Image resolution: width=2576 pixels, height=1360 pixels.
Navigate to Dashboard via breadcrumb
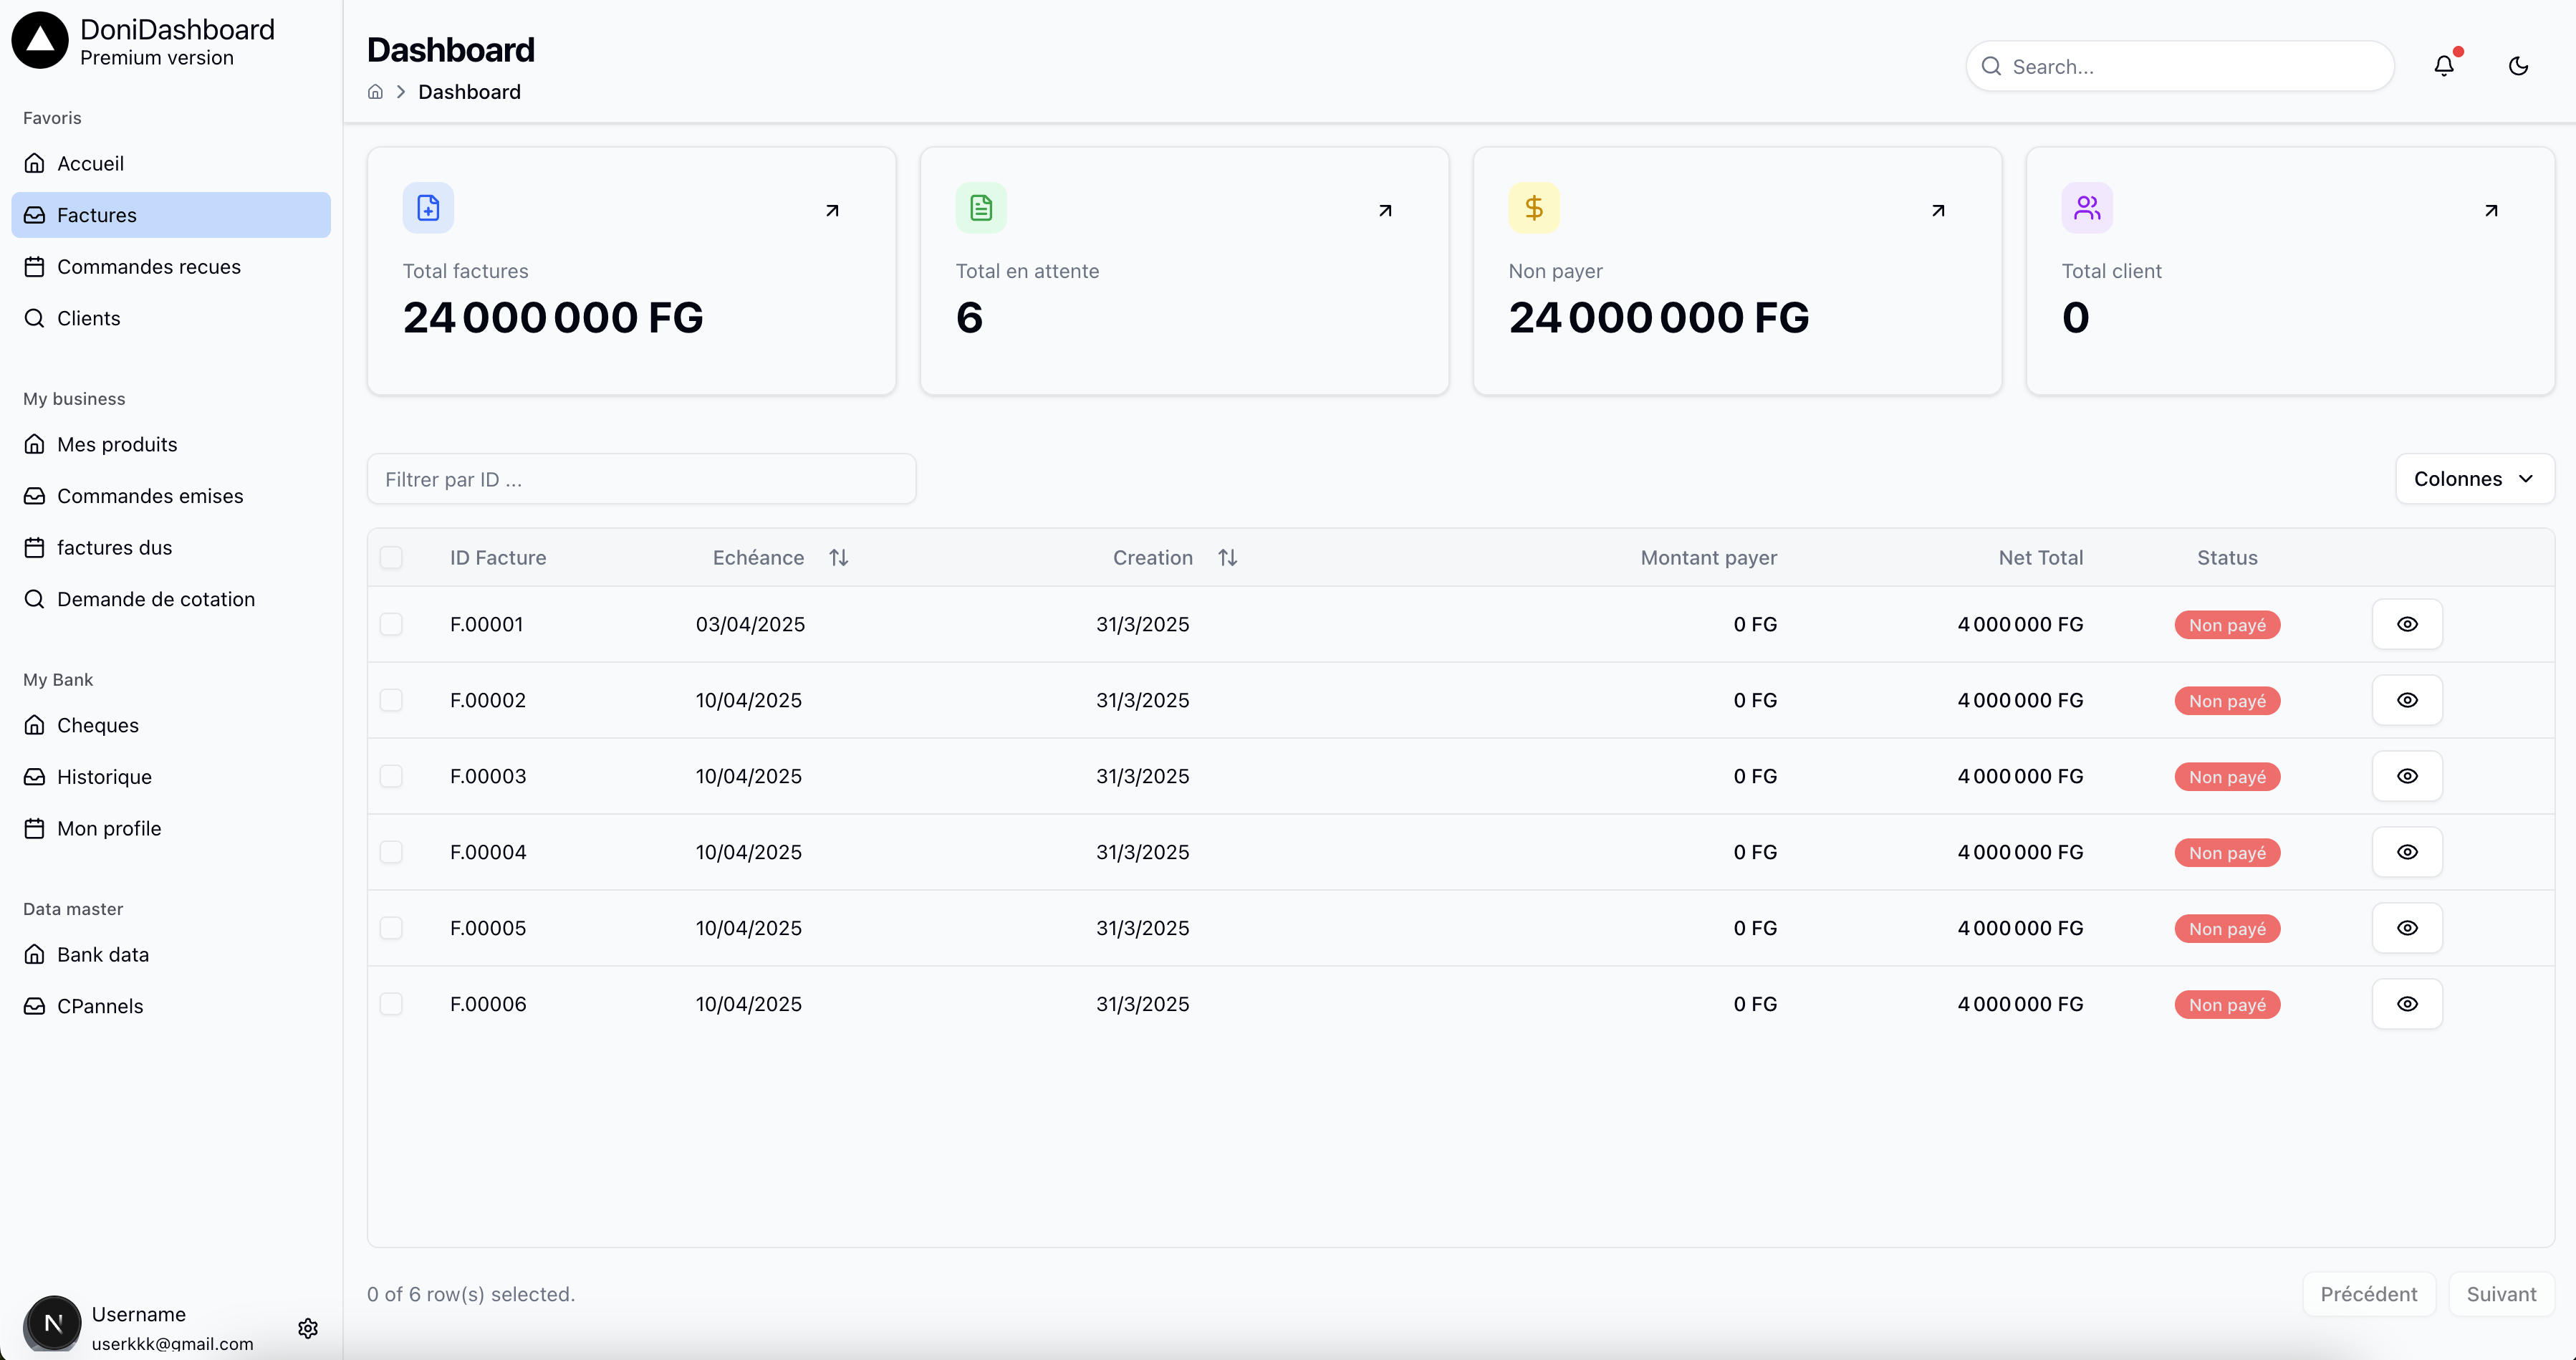click(470, 91)
